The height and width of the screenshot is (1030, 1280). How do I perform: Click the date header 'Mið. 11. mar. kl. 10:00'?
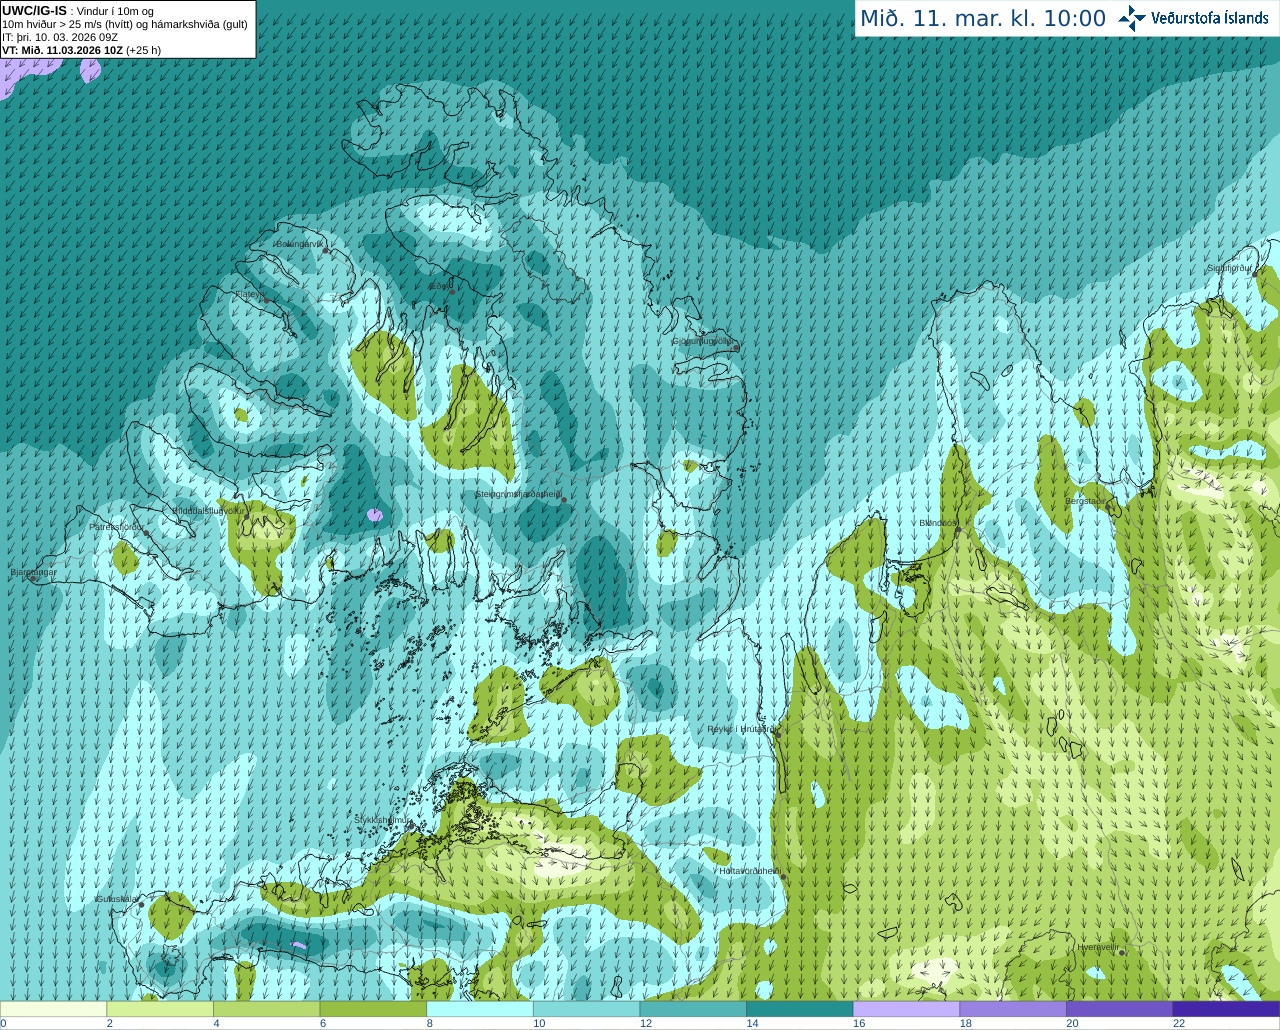[x=983, y=19]
